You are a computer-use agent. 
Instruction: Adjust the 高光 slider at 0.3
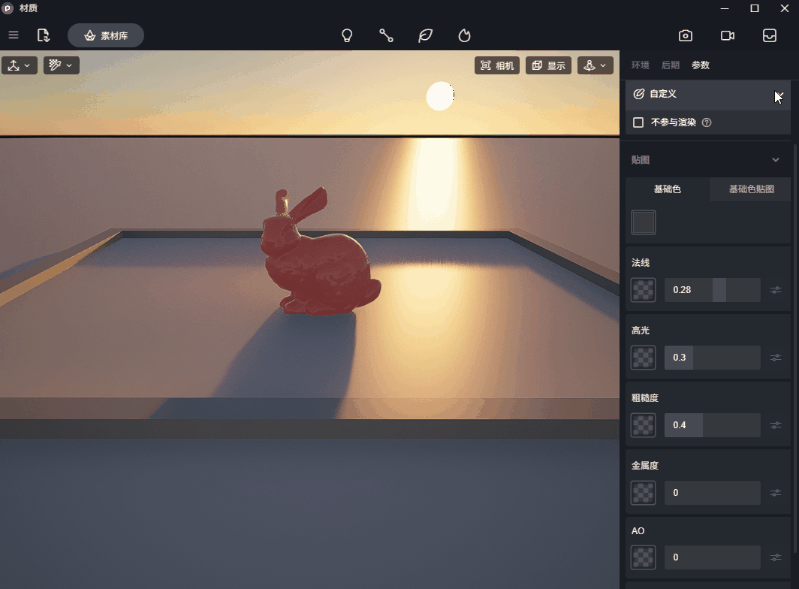click(712, 358)
